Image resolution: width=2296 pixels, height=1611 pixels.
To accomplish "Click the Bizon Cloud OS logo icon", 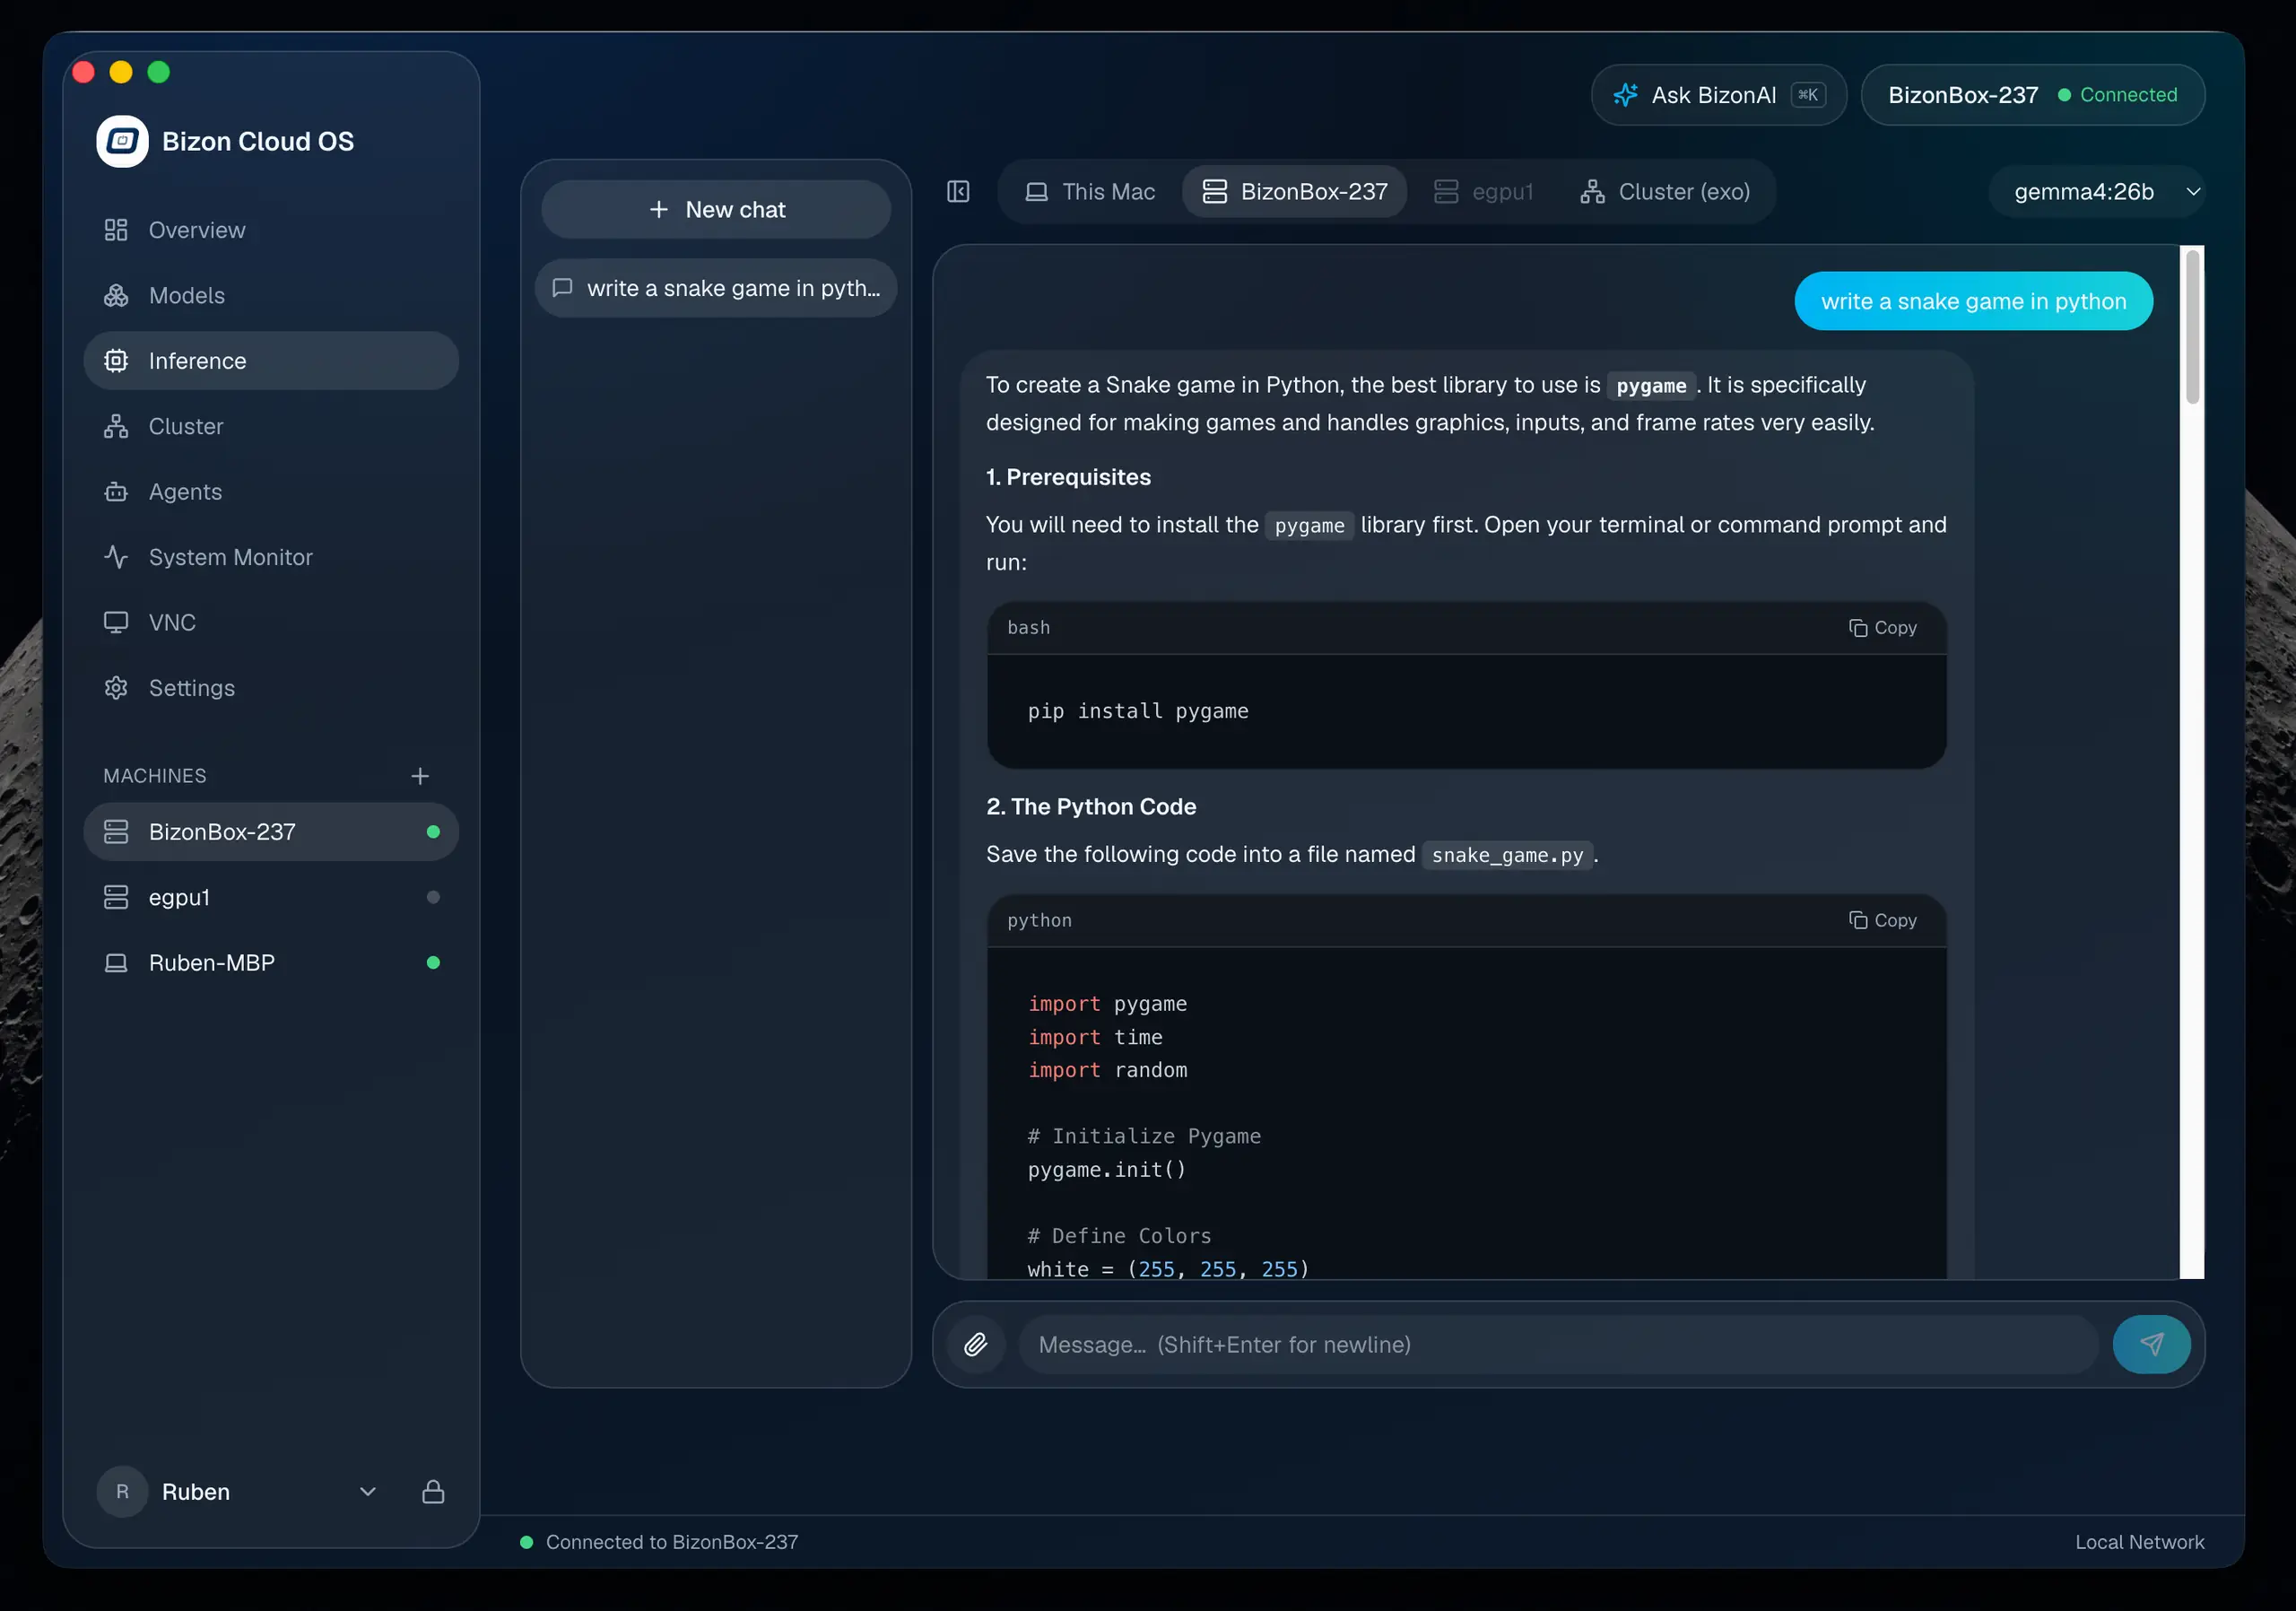I will 122,141.
